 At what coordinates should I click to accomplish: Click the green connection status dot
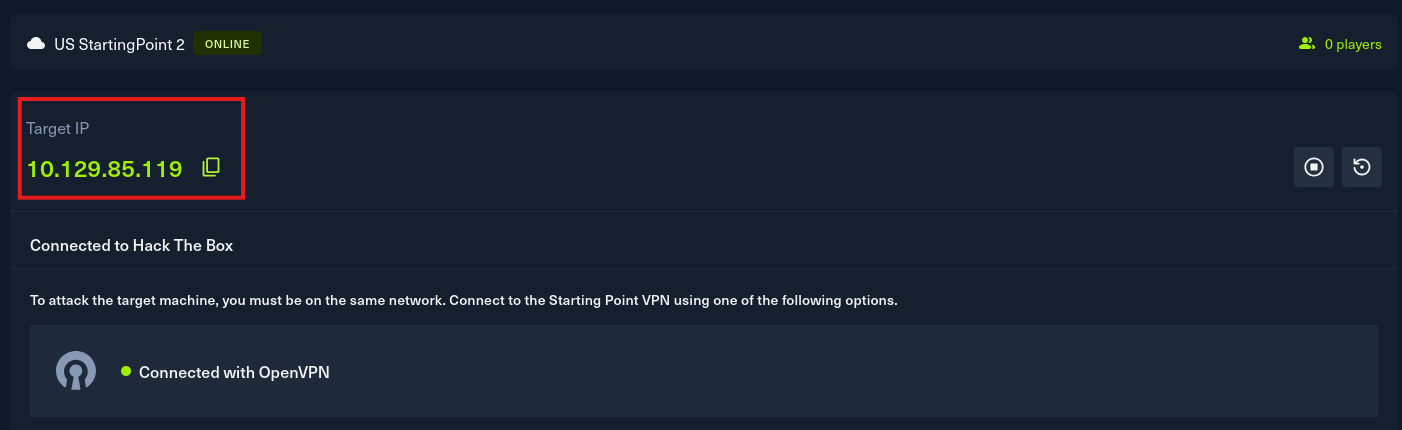126,371
